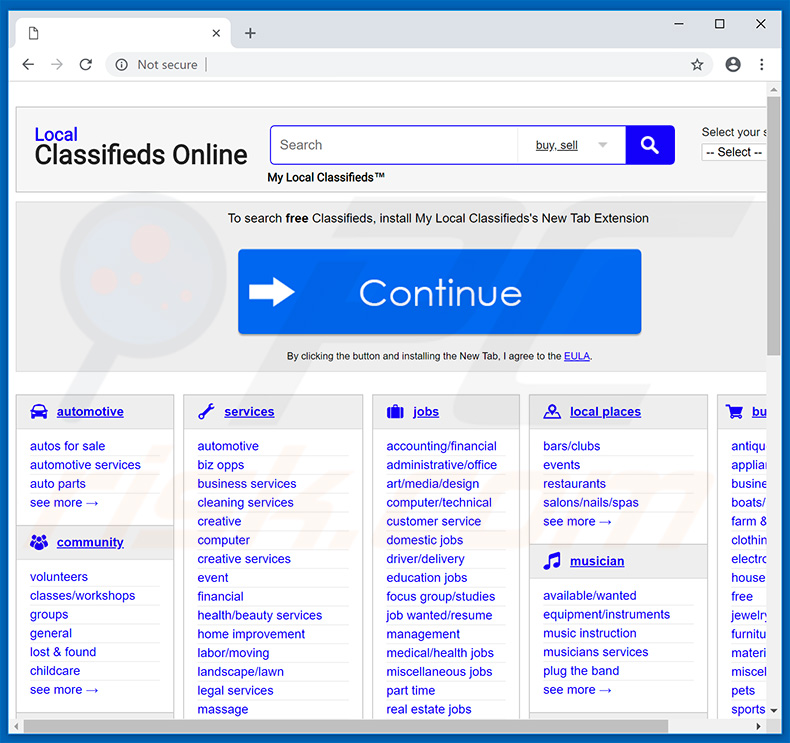
Task: Open computer/technical jobs link
Action: coord(439,502)
